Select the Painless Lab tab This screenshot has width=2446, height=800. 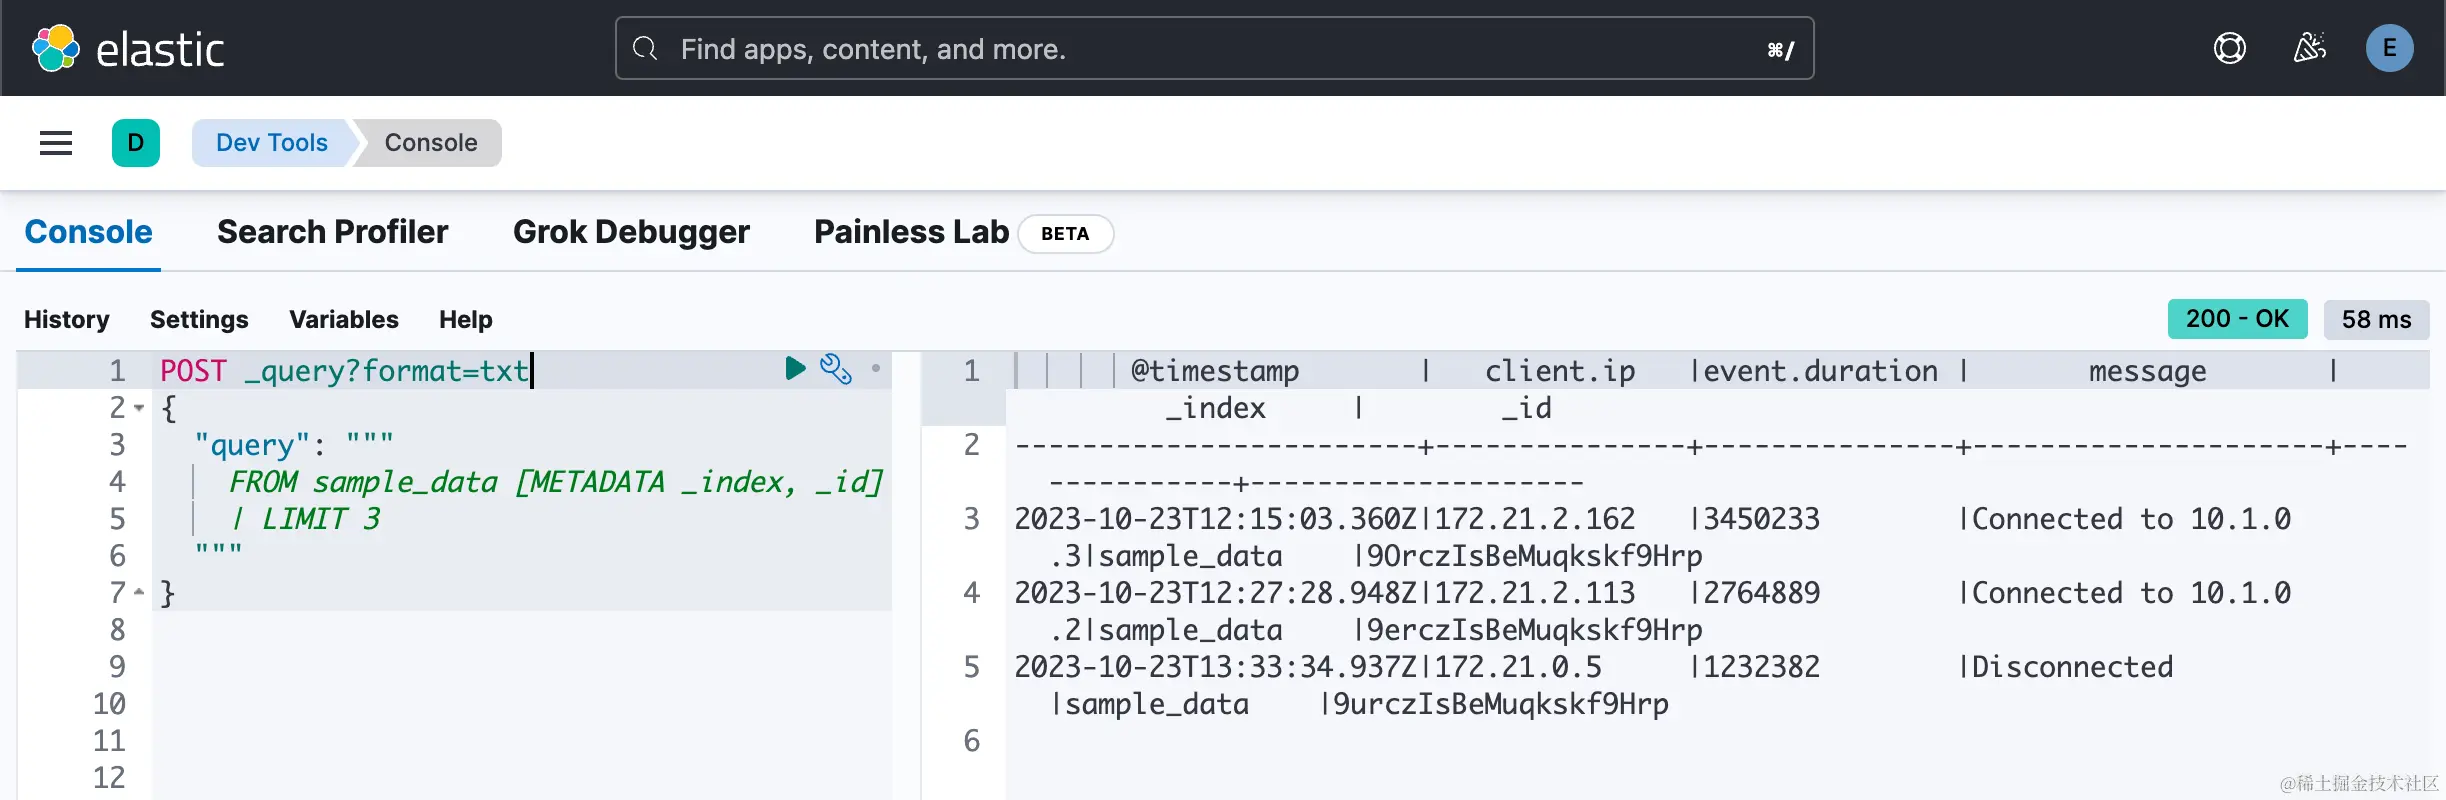click(911, 232)
